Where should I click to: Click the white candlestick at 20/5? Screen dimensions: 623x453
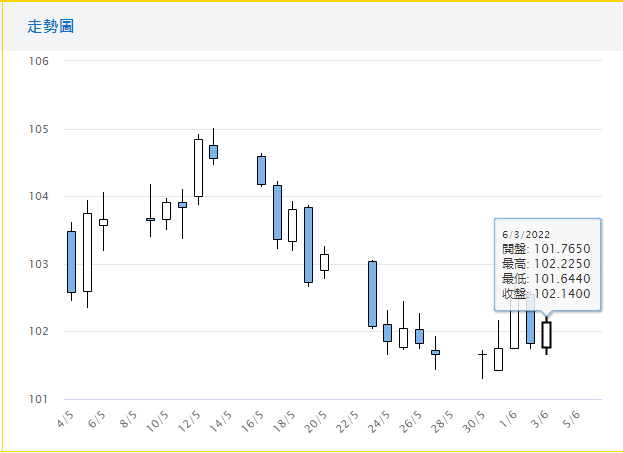(x=324, y=262)
